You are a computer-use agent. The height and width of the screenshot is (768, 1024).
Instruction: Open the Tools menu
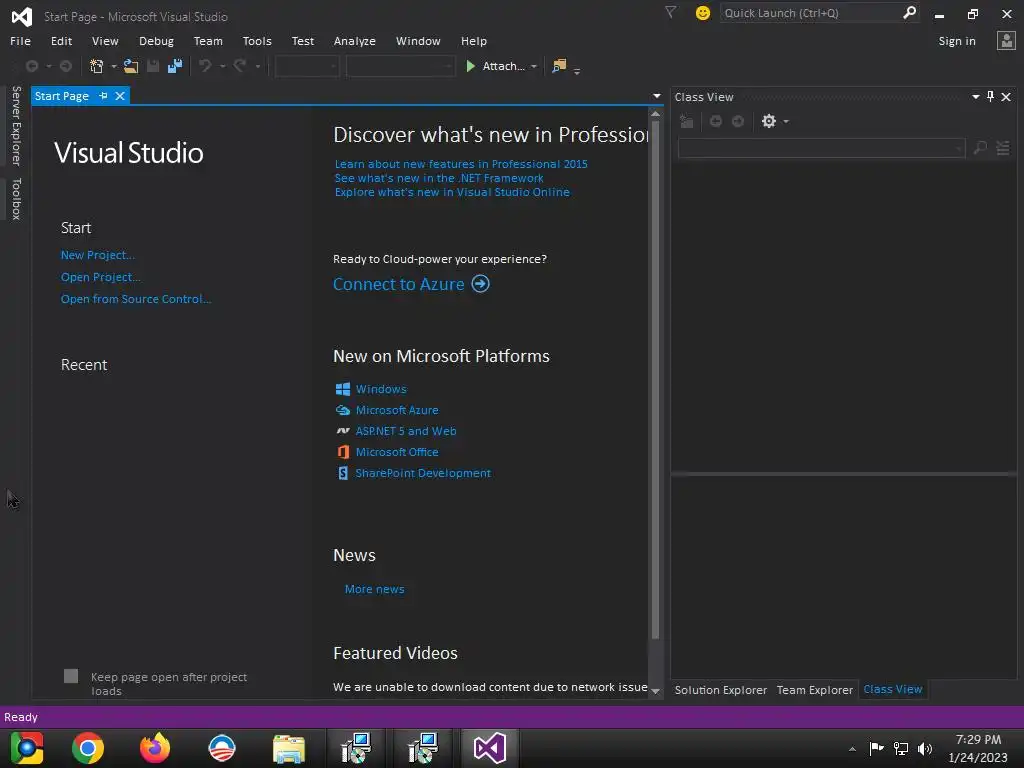coord(257,40)
